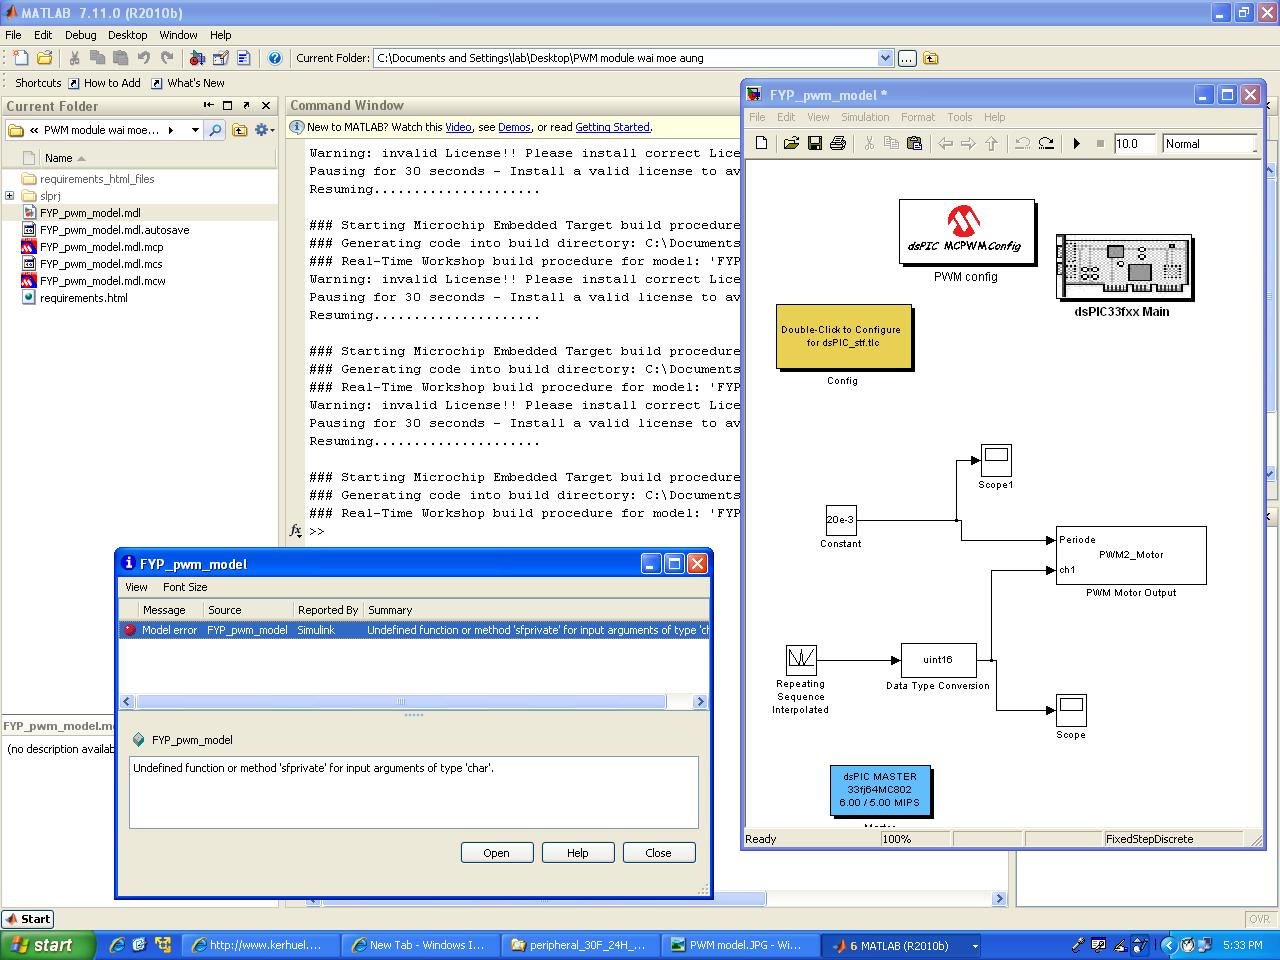Open Simulation menu in Simulink window
The width and height of the screenshot is (1280, 960).
point(865,117)
